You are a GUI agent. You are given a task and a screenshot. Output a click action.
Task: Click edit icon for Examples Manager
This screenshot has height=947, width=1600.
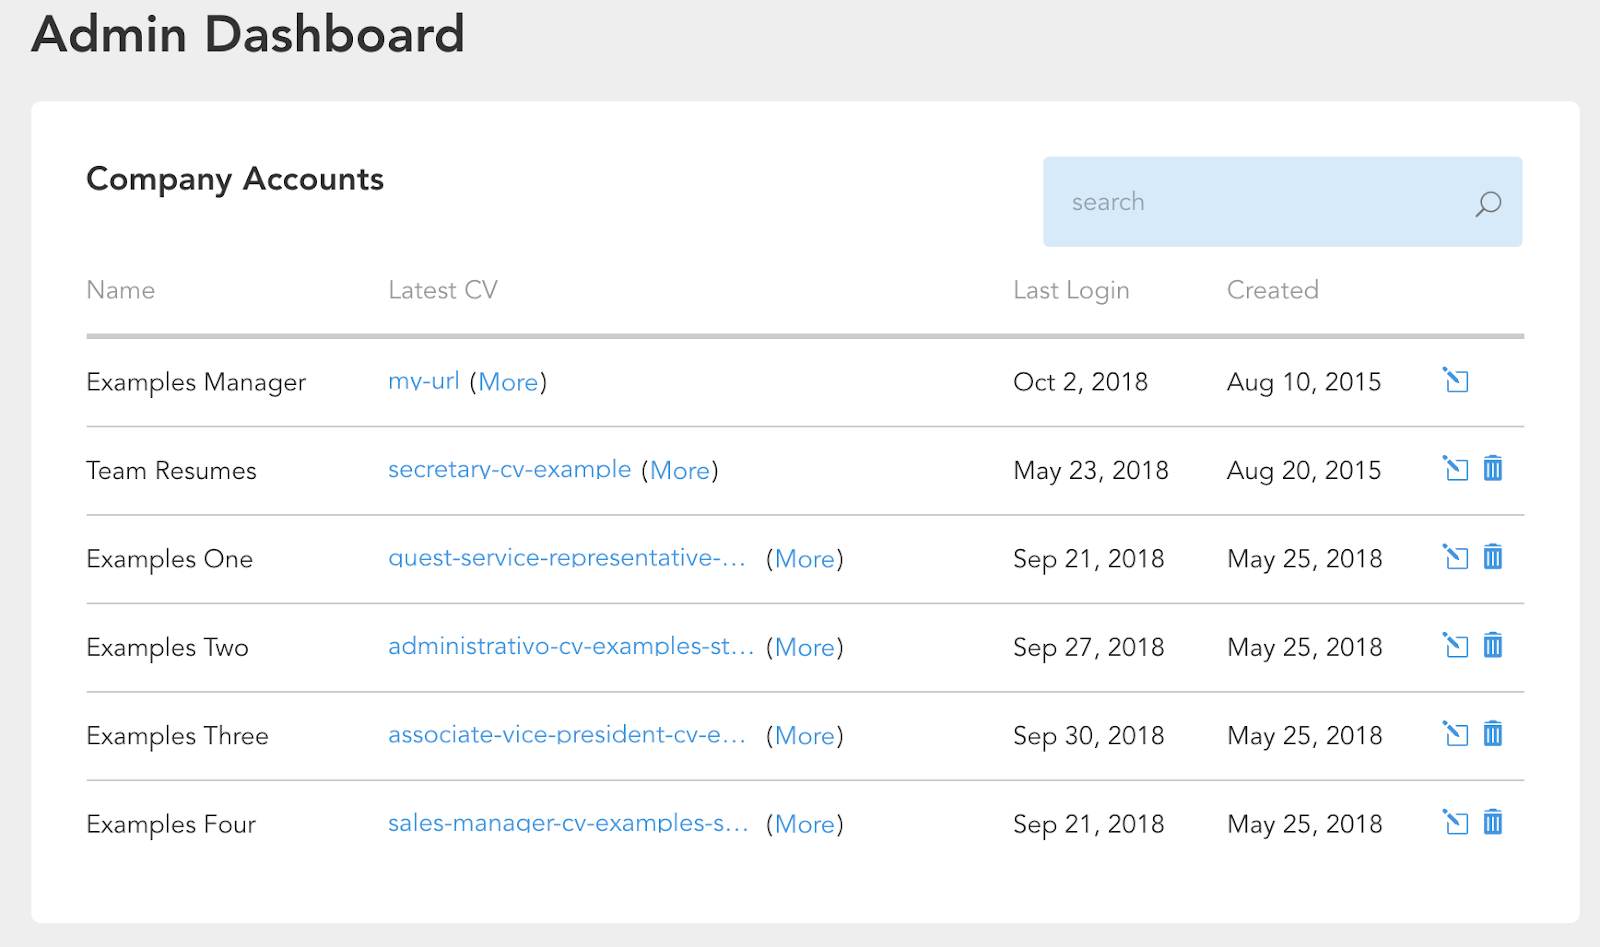1456,381
